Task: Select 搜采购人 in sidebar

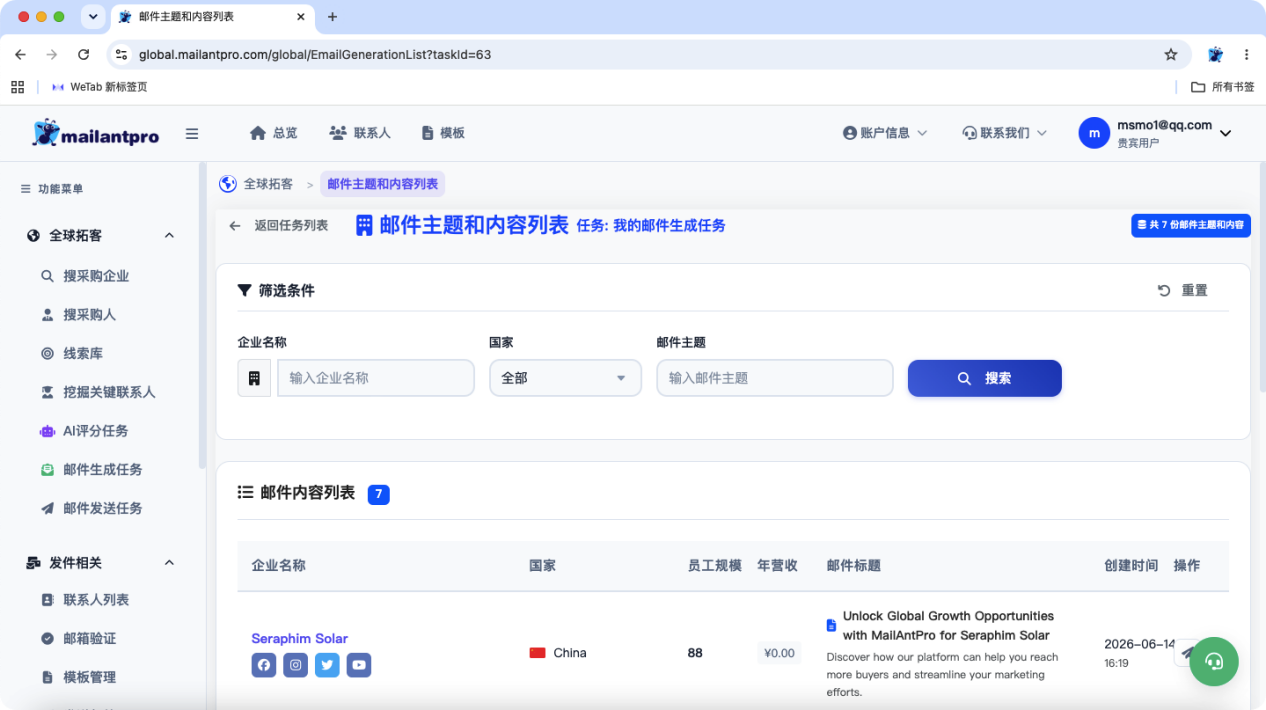Action: [89, 315]
